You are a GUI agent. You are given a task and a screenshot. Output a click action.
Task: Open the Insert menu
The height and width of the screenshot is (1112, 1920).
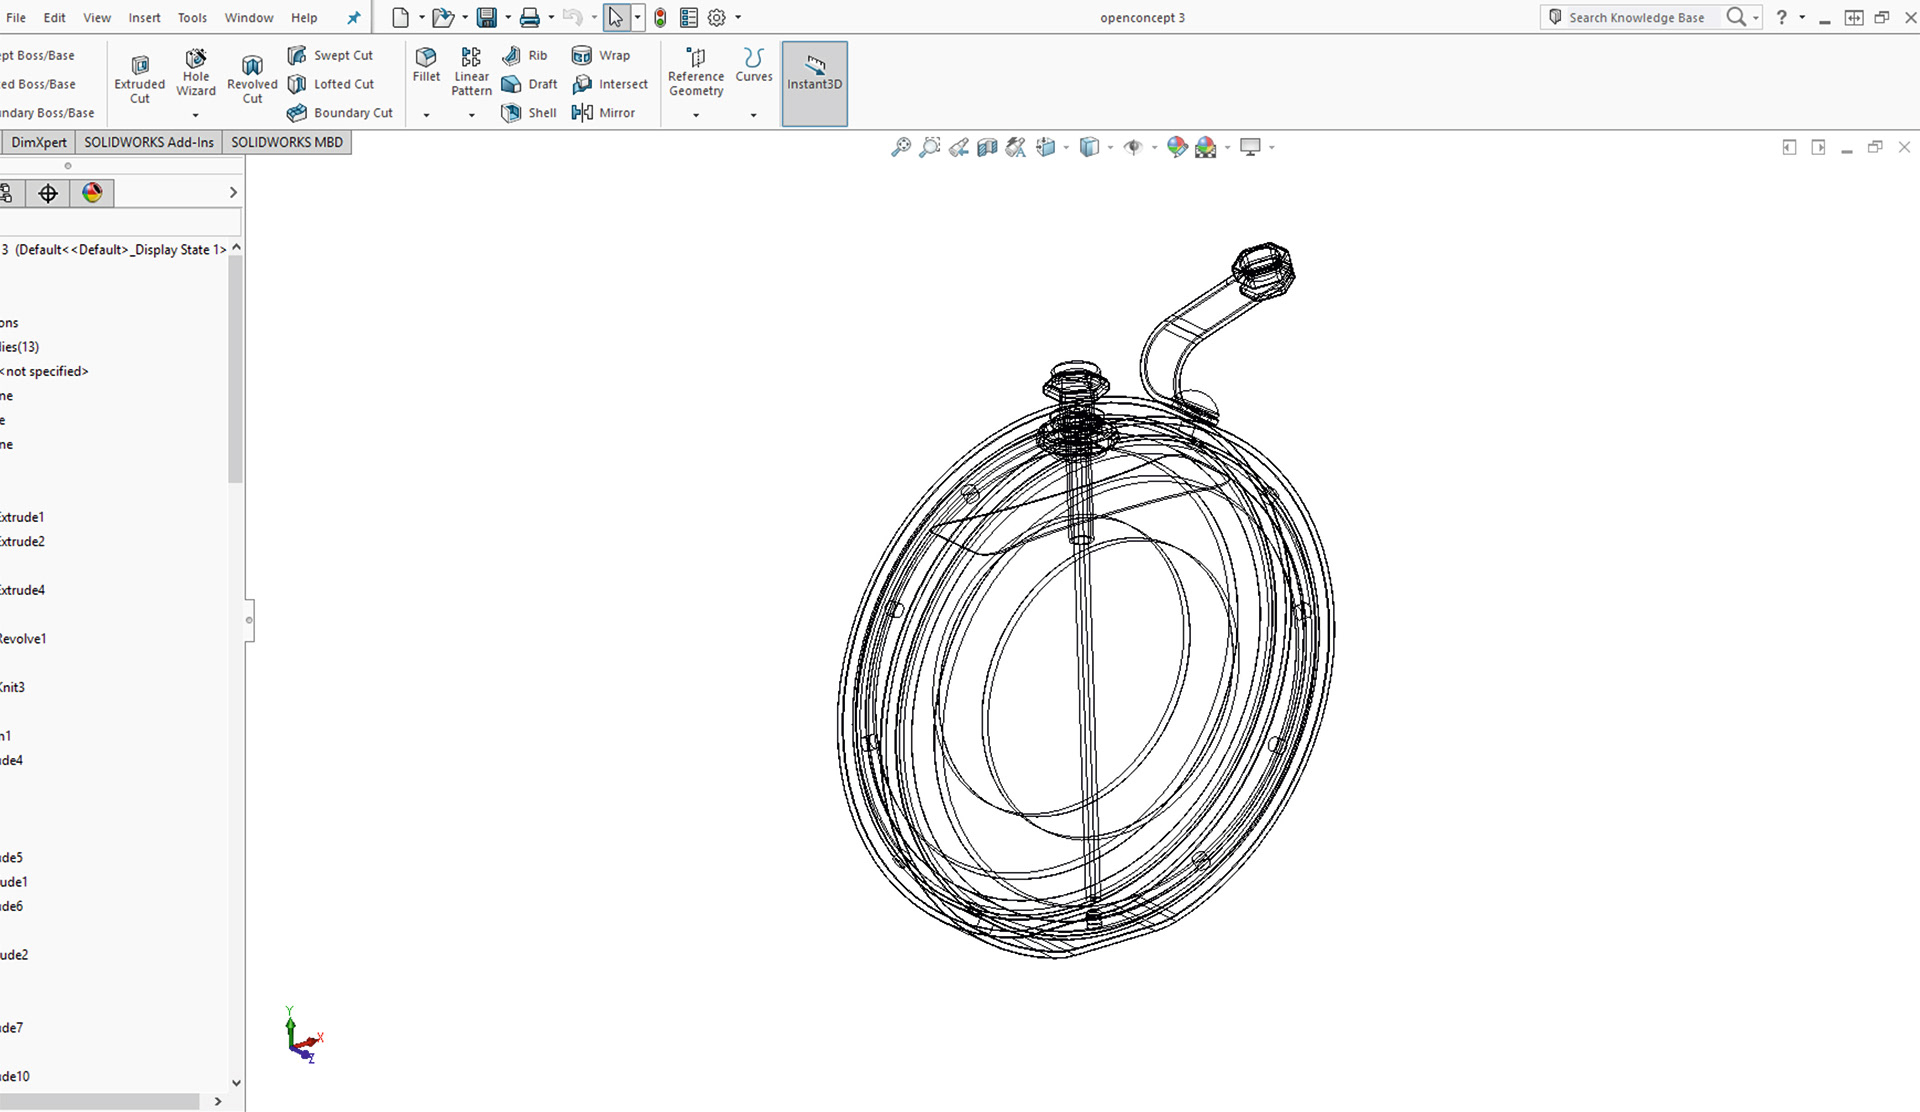pos(144,17)
